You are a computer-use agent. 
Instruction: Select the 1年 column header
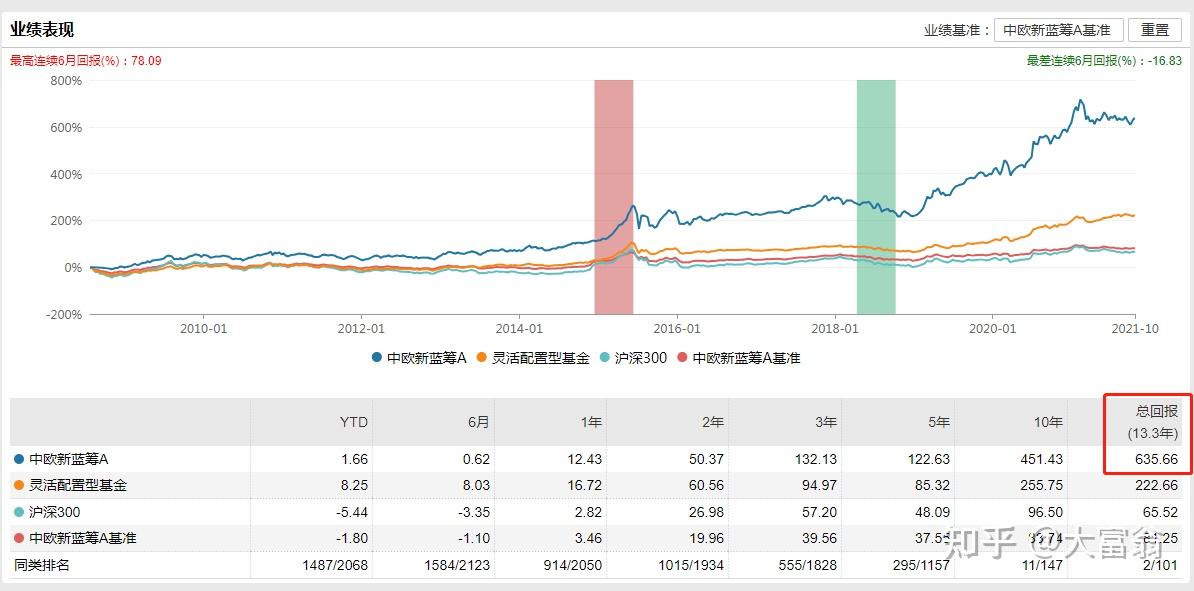[x=590, y=422]
